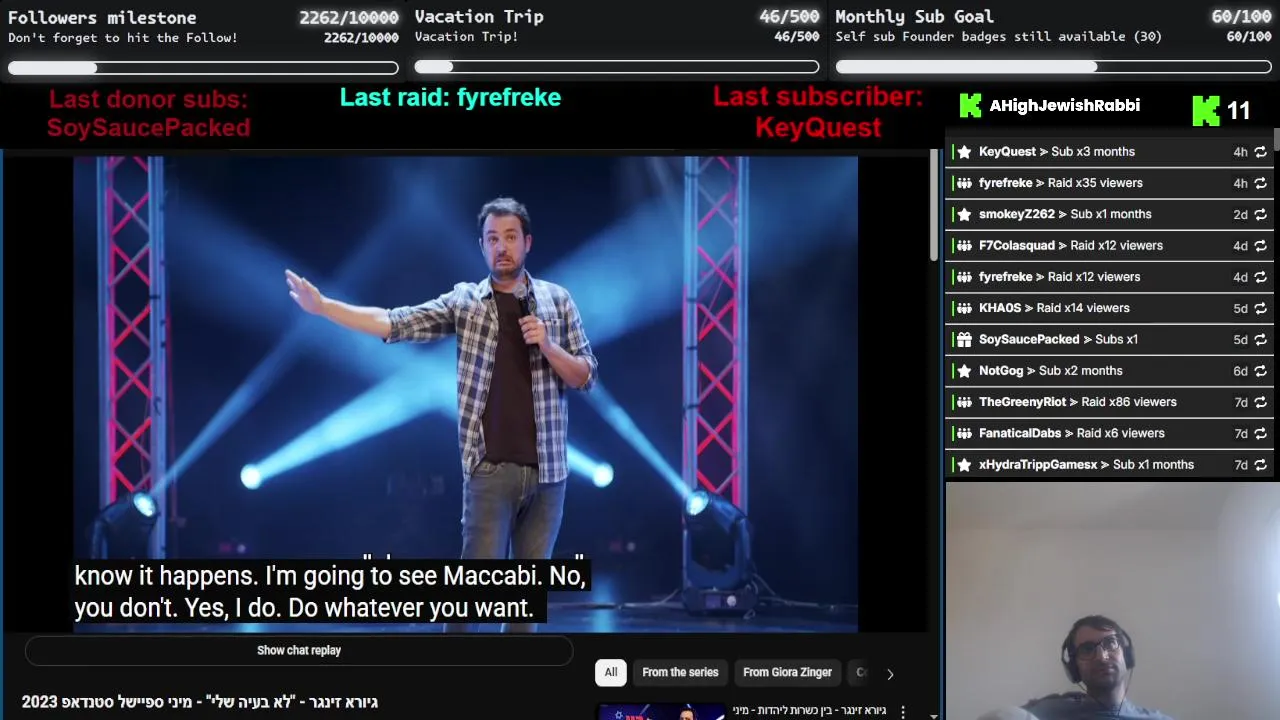Select the From Giora Zinger chip
Viewport: 1280px width, 720px height.
pyautogui.click(x=787, y=673)
